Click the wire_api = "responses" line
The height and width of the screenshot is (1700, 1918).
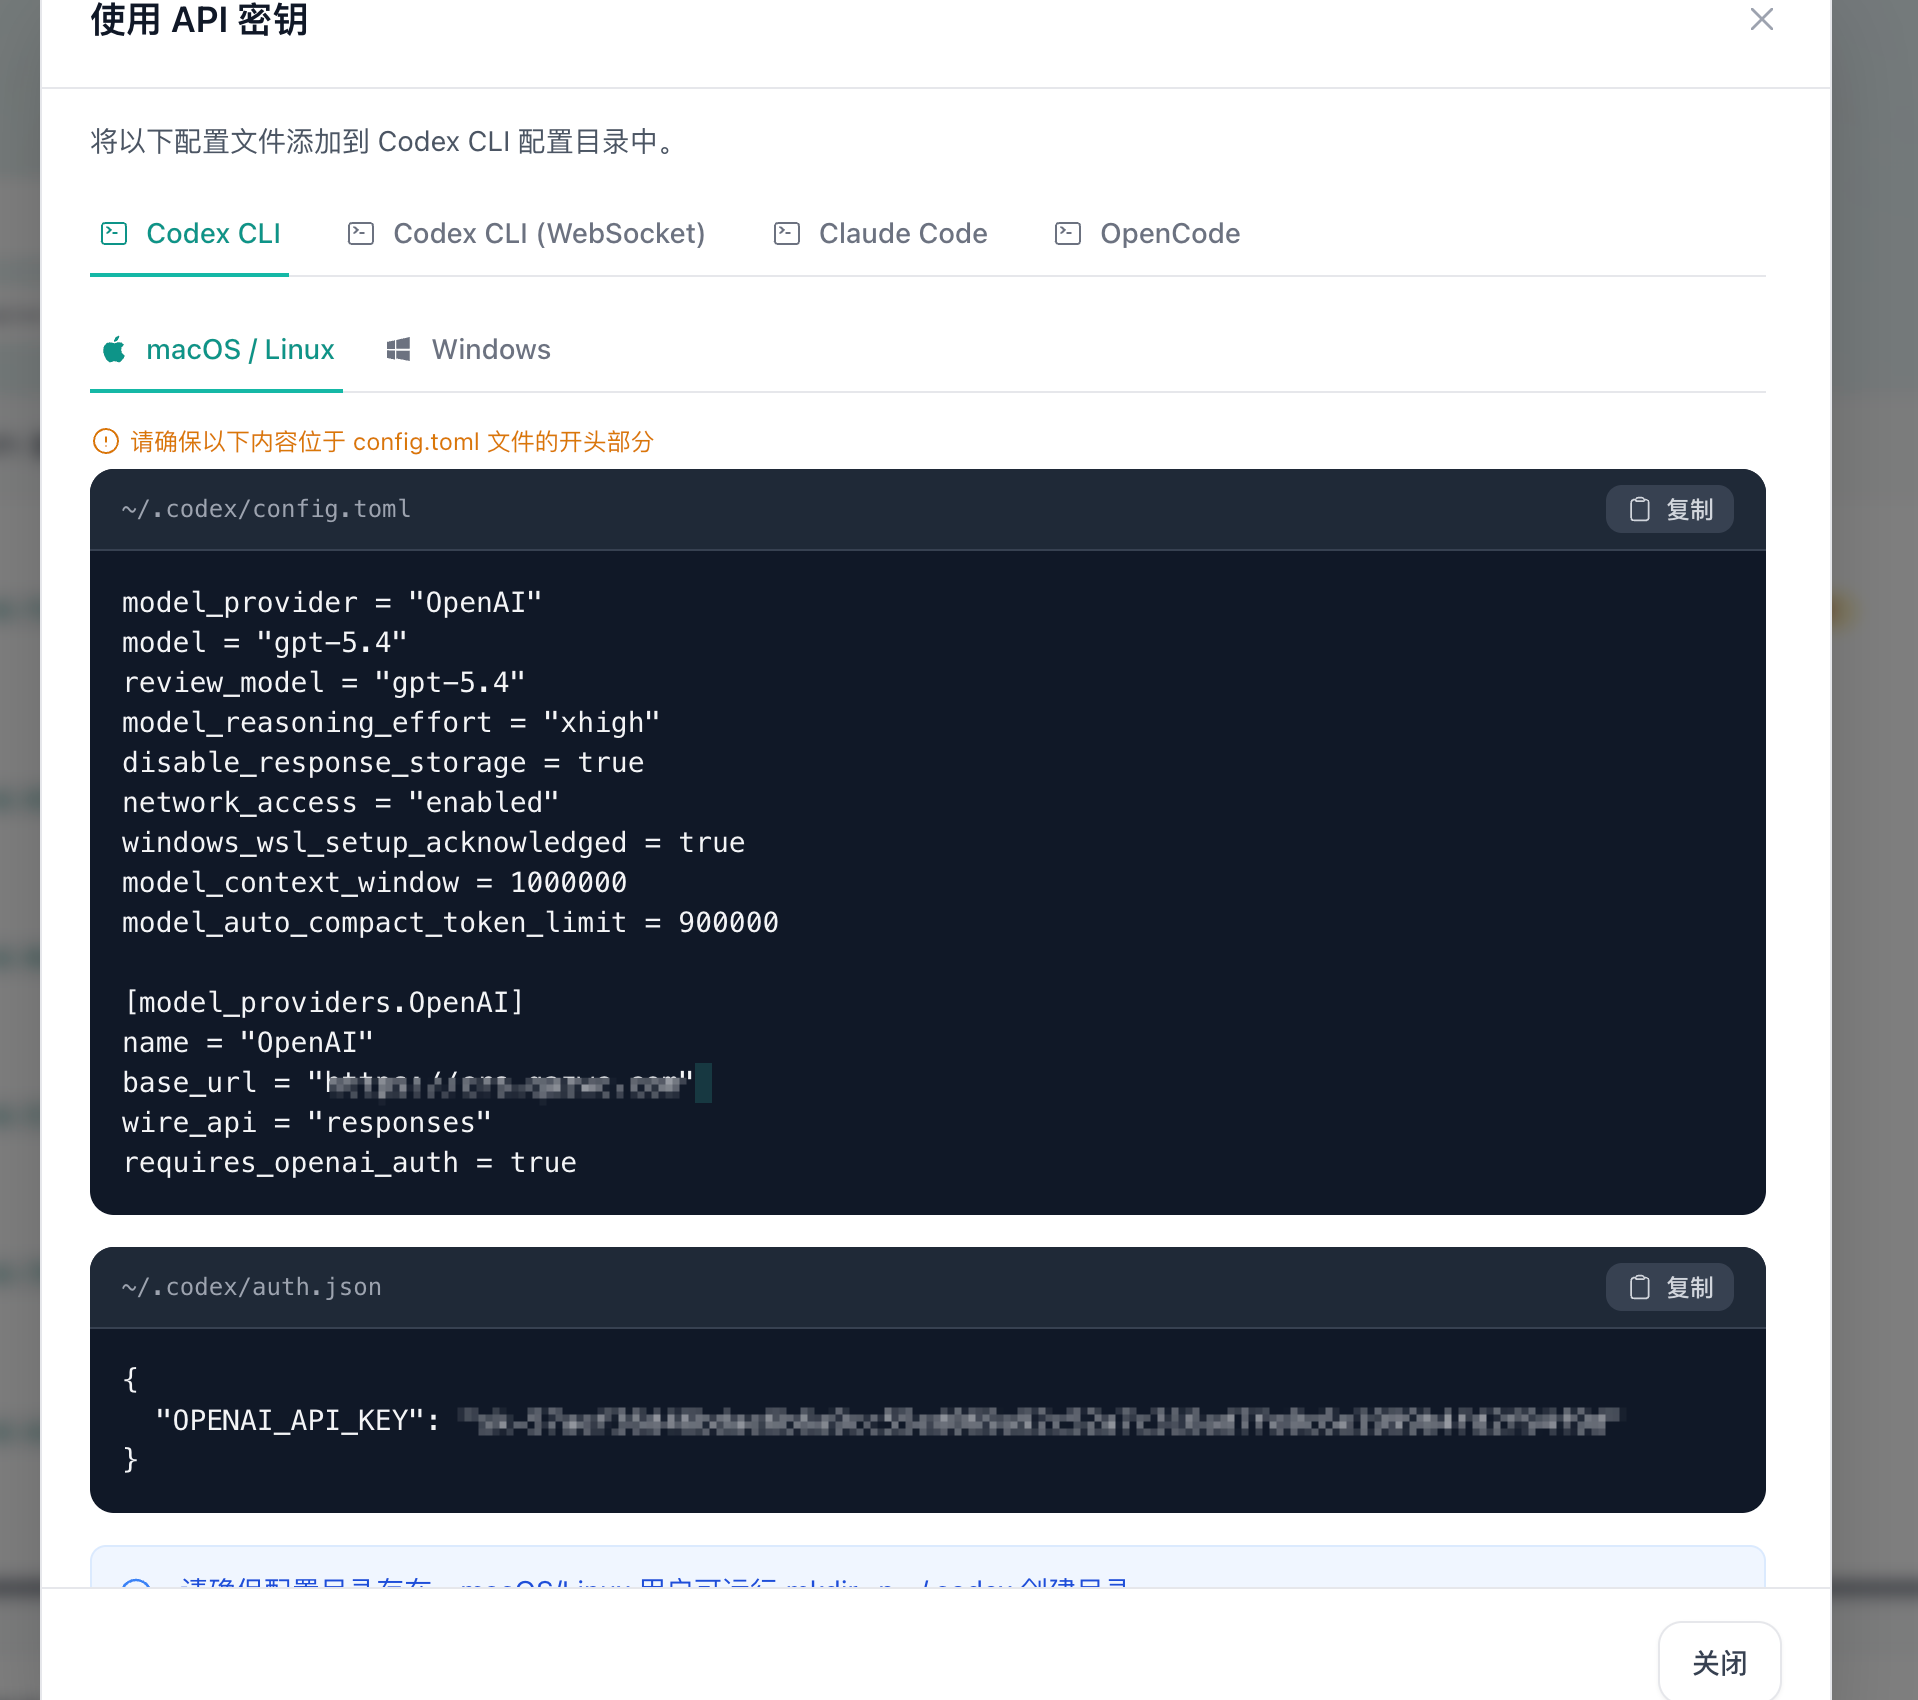point(307,1122)
